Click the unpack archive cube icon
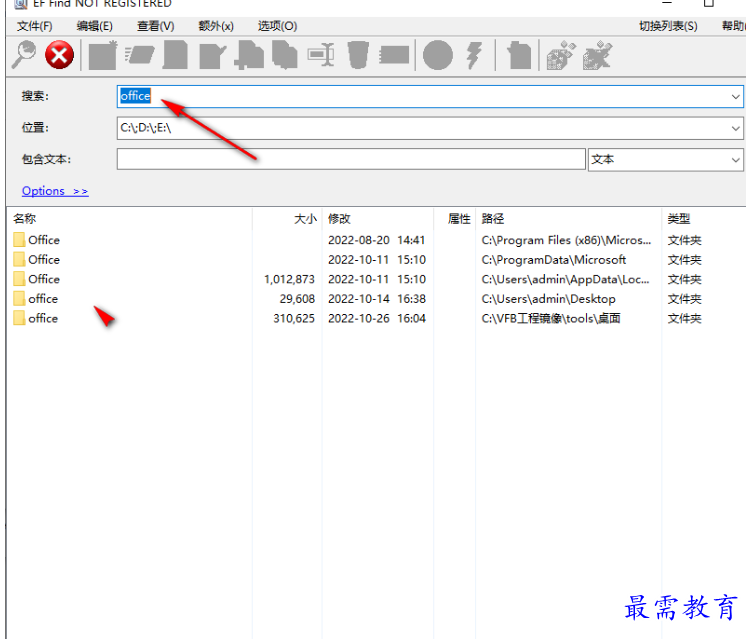The height and width of the screenshot is (639, 746). [x=598, y=55]
